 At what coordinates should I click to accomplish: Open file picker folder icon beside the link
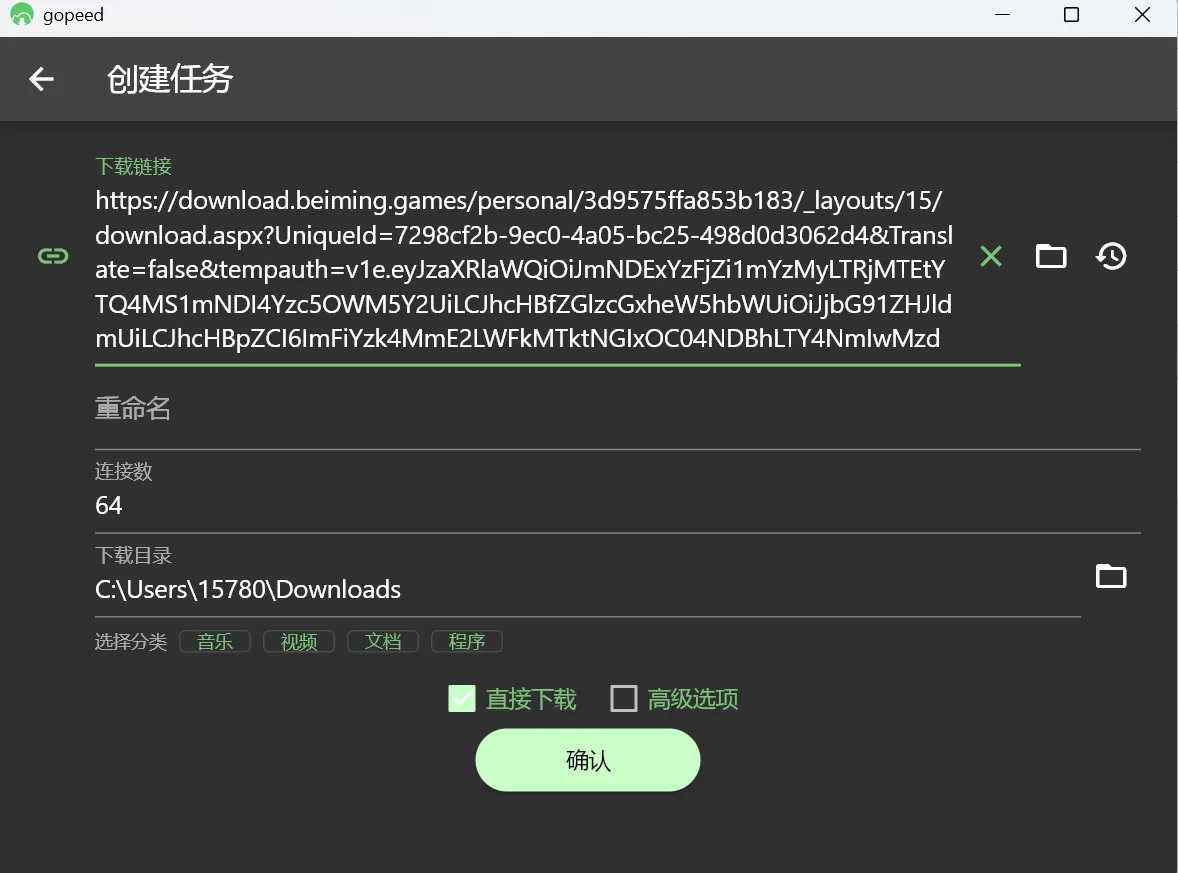tap(1050, 256)
